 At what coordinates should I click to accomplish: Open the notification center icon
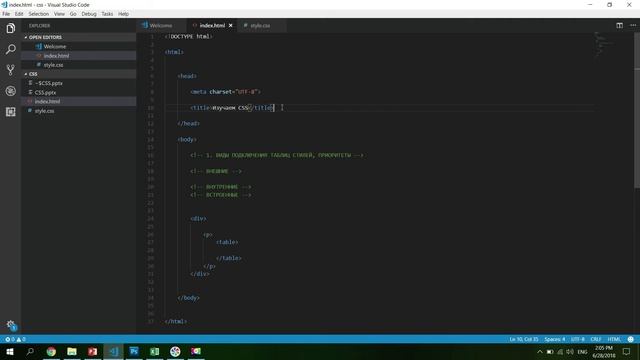tap(626, 351)
